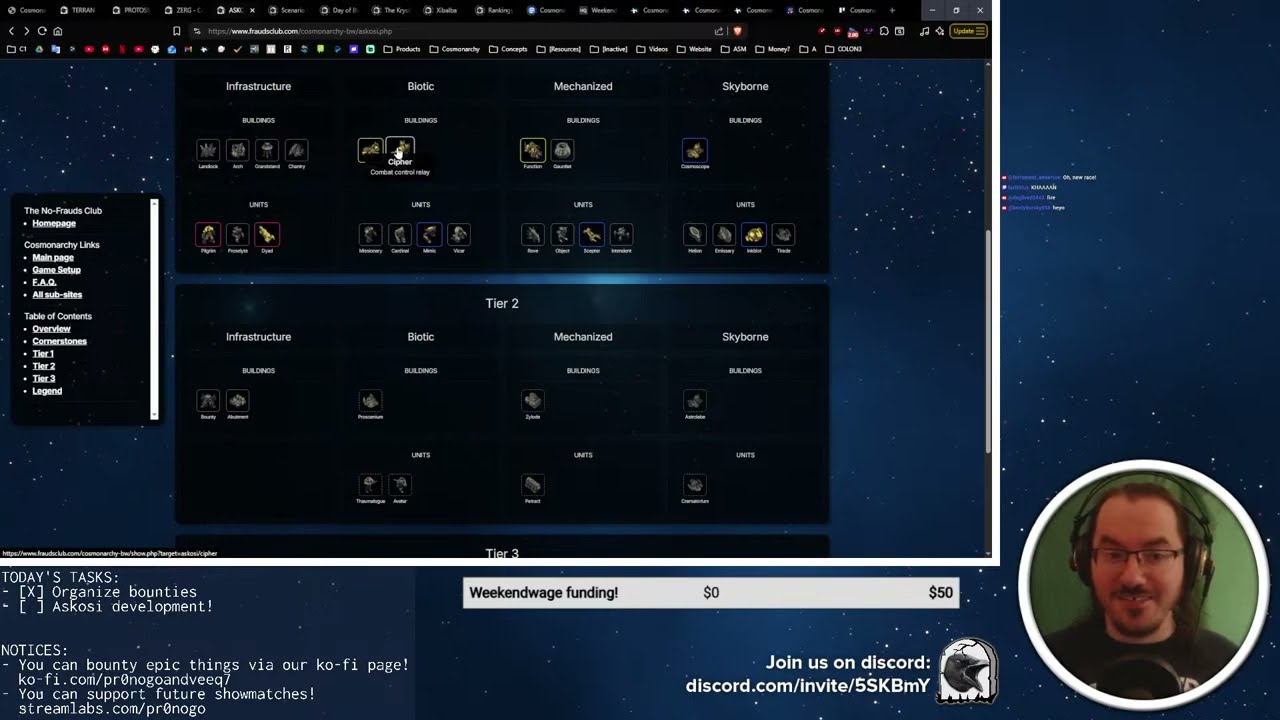Screen dimensions: 1280x720
Task: Open the Crematorium unit icon
Action: point(695,485)
